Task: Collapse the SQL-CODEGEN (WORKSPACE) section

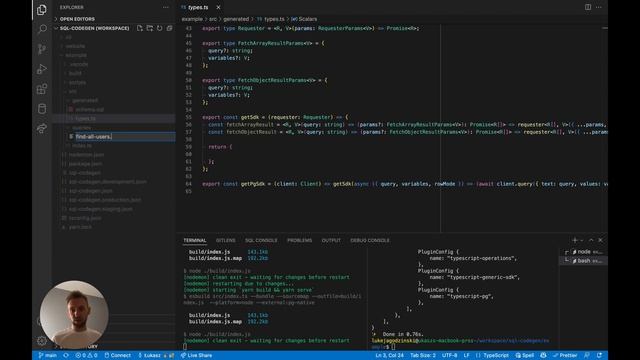Action: pyautogui.click(x=94, y=28)
